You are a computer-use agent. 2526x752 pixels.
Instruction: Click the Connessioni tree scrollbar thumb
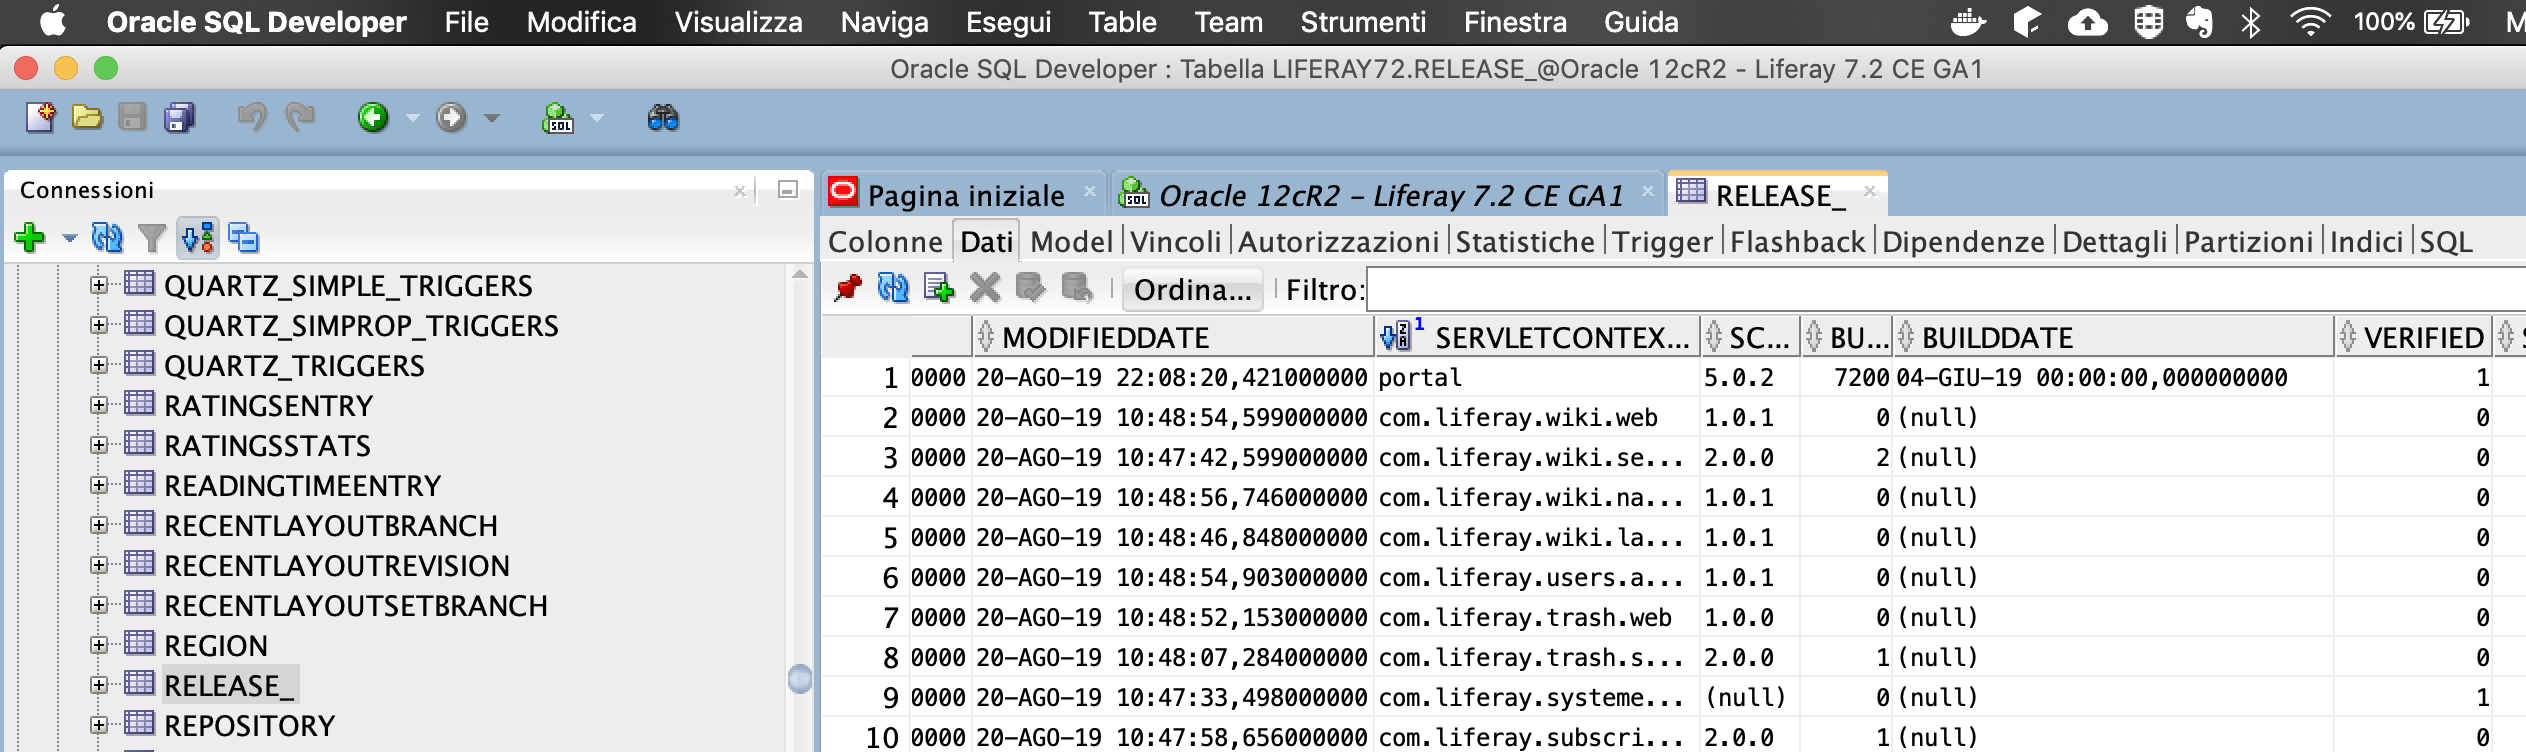pos(799,679)
